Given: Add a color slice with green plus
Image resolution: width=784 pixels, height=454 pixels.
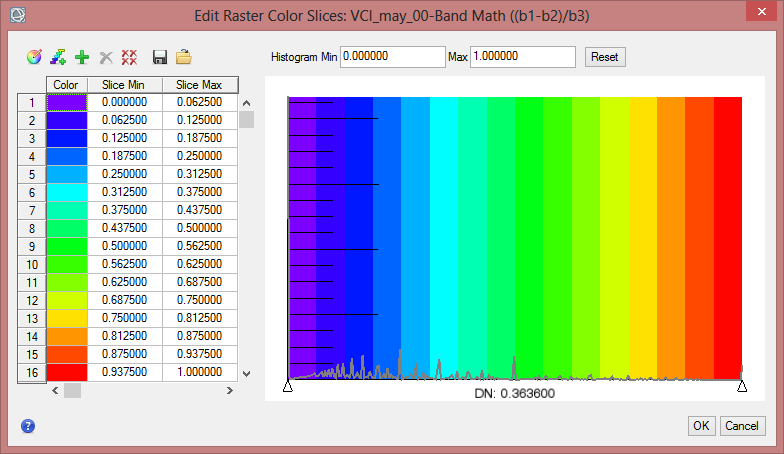Looking at the screenshot, I should point(82,58).
